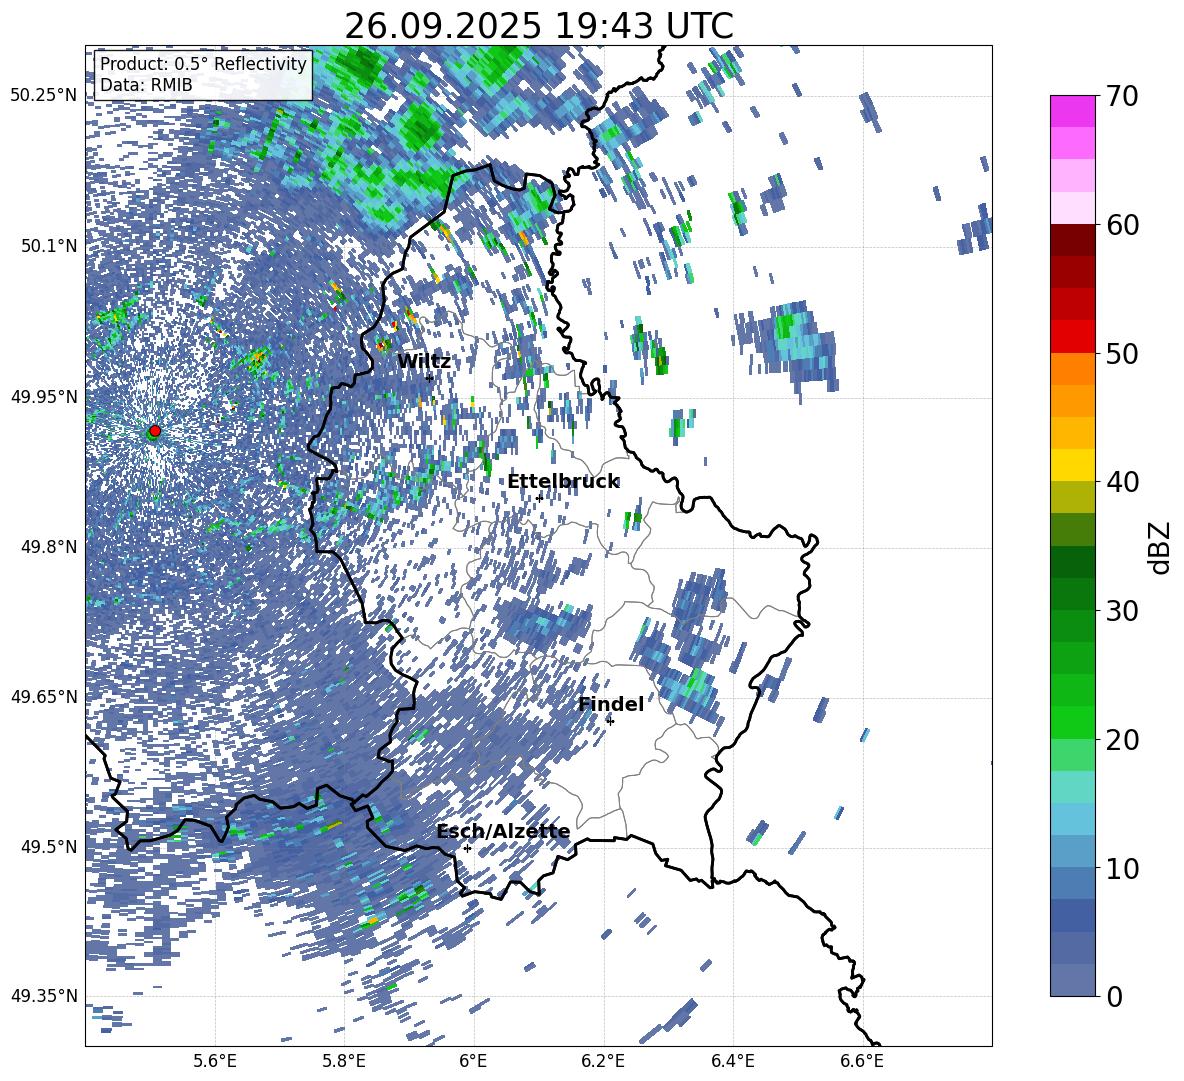Click the 49.65°N latitude label

click(x=44, y=696)
